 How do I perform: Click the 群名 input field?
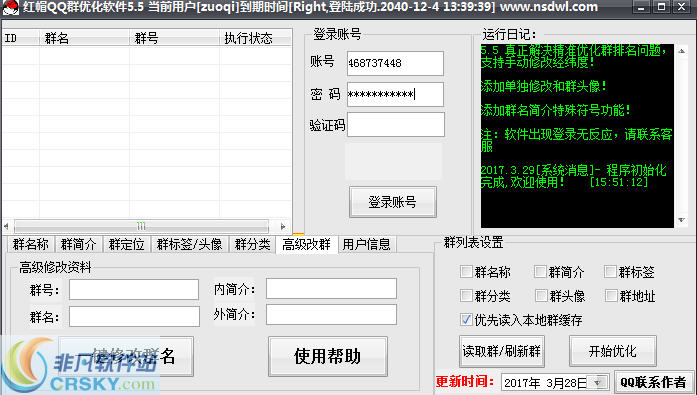click(x=134, y=316)
